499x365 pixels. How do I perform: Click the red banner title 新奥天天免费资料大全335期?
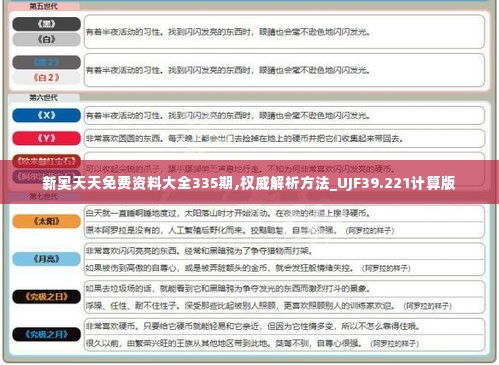click(137, 183)
